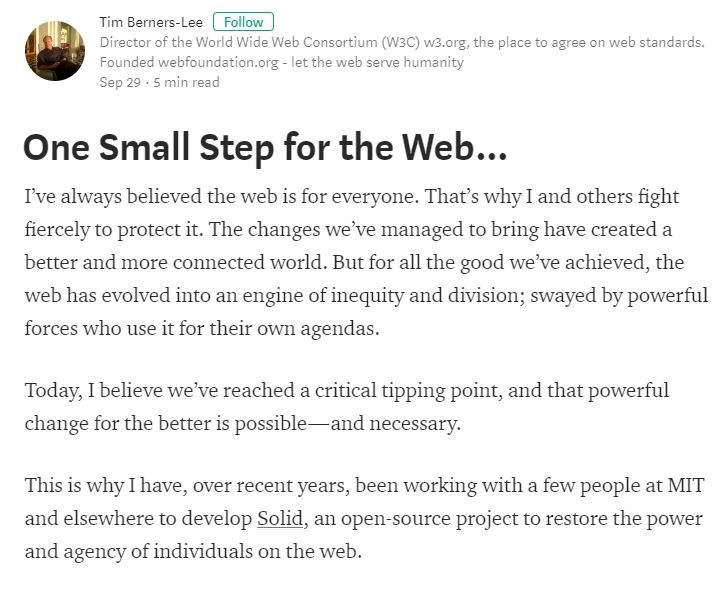Open Tim Berners-Lee's profile photo avatar
The height and width of the screenshot is (592, 725).
click(x=55, y=51)
